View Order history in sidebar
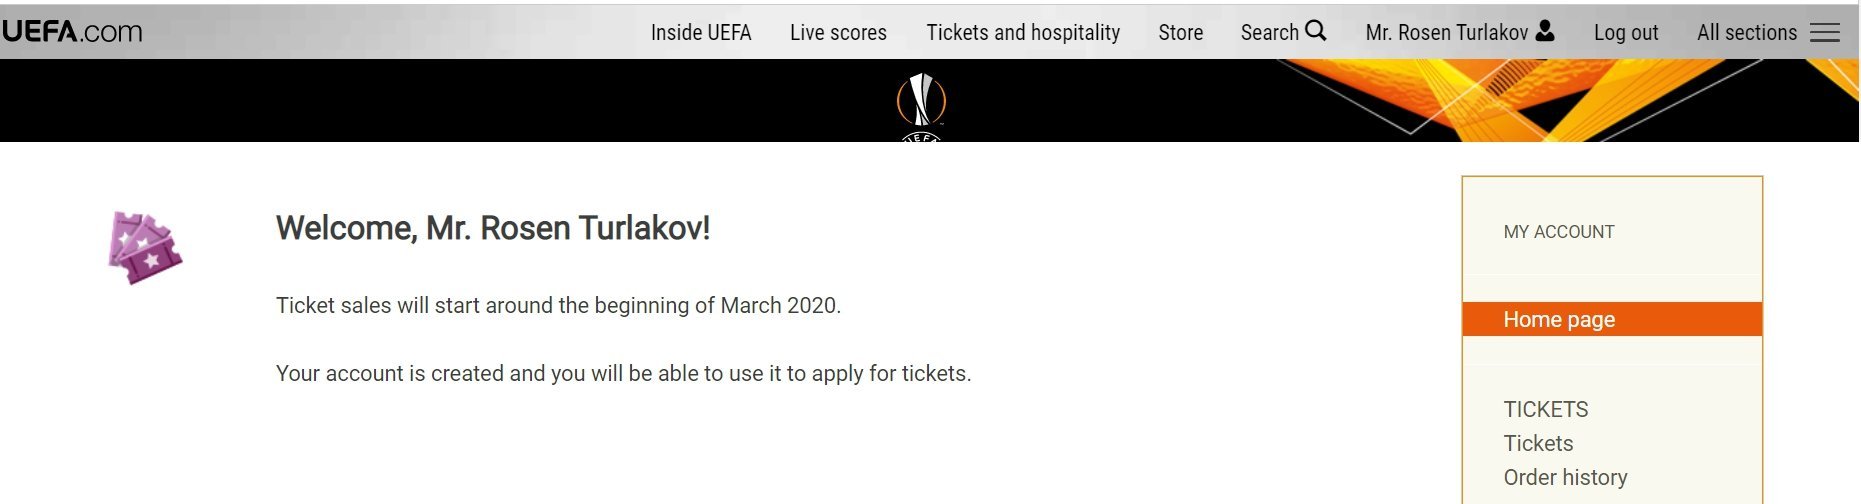Viewport: 1861px width, 504px height. click(x=1565, y=477)
